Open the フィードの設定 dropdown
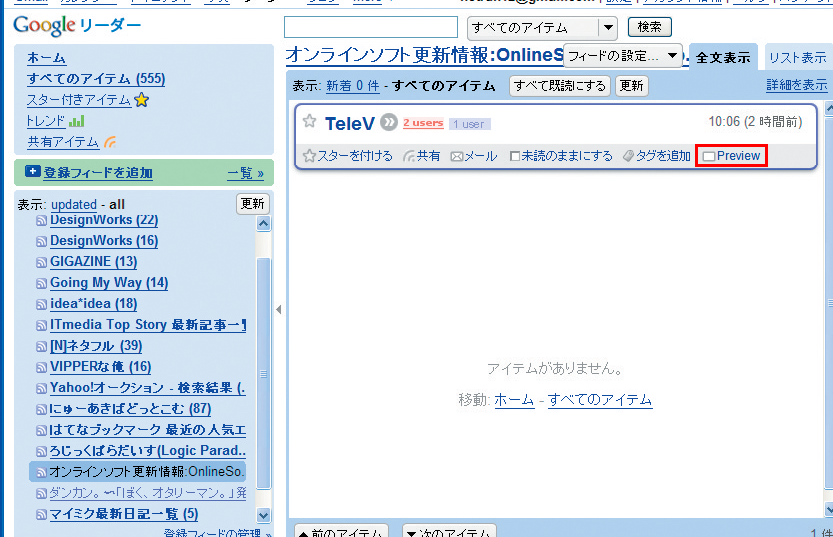Image resolution: width=833 pixels, height=537 pixels. pos(623,56)
